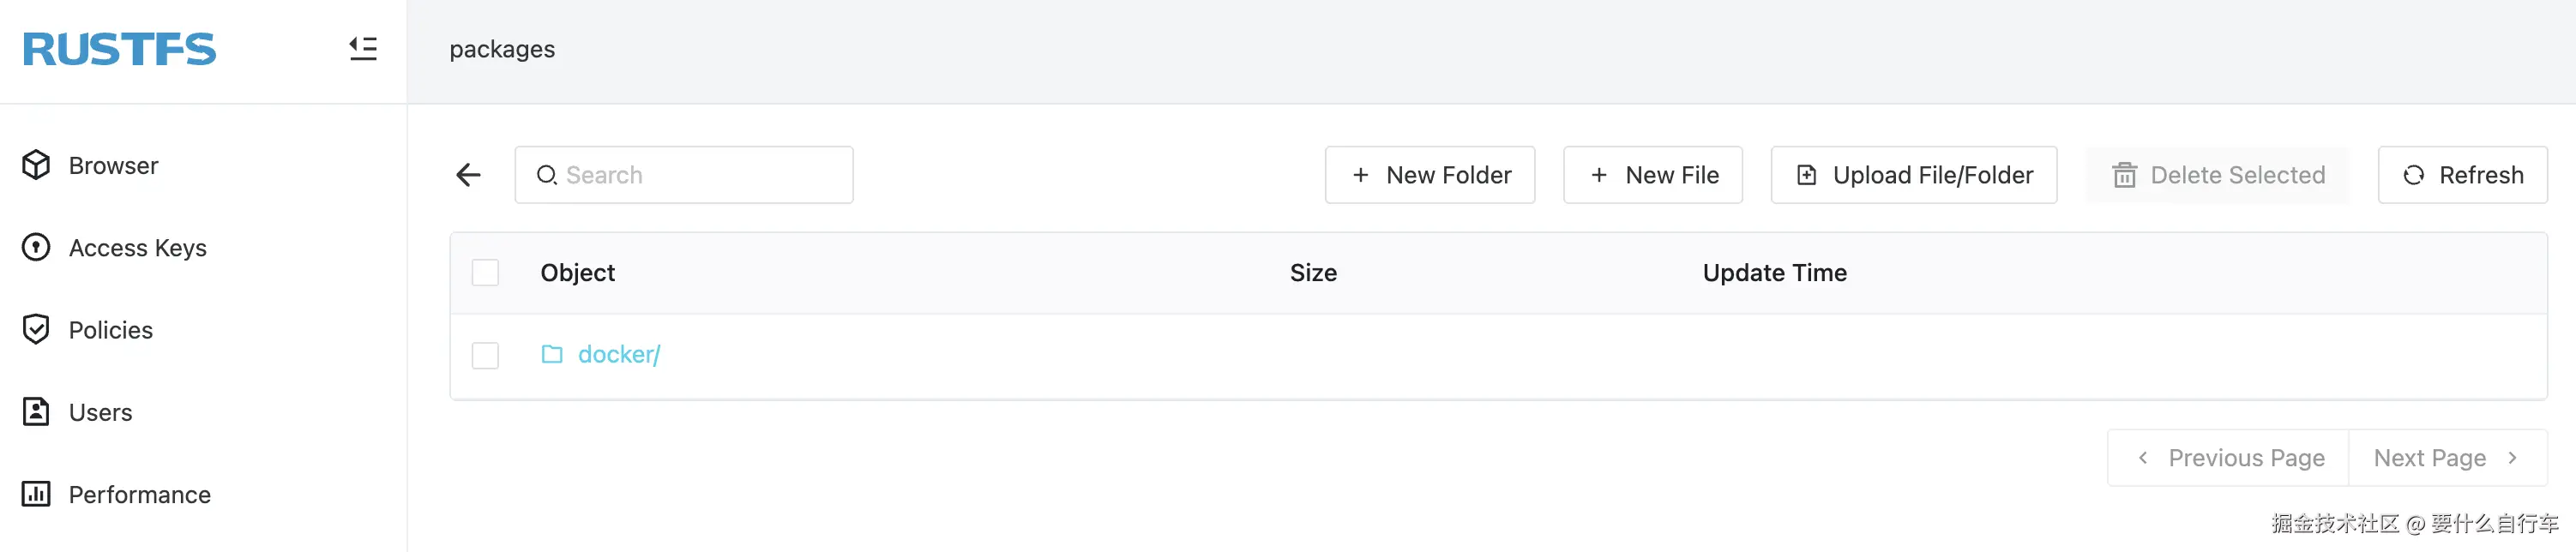Click the Users profile icon
Viewport: 2576px width, 552px height.
click(36, 411)
